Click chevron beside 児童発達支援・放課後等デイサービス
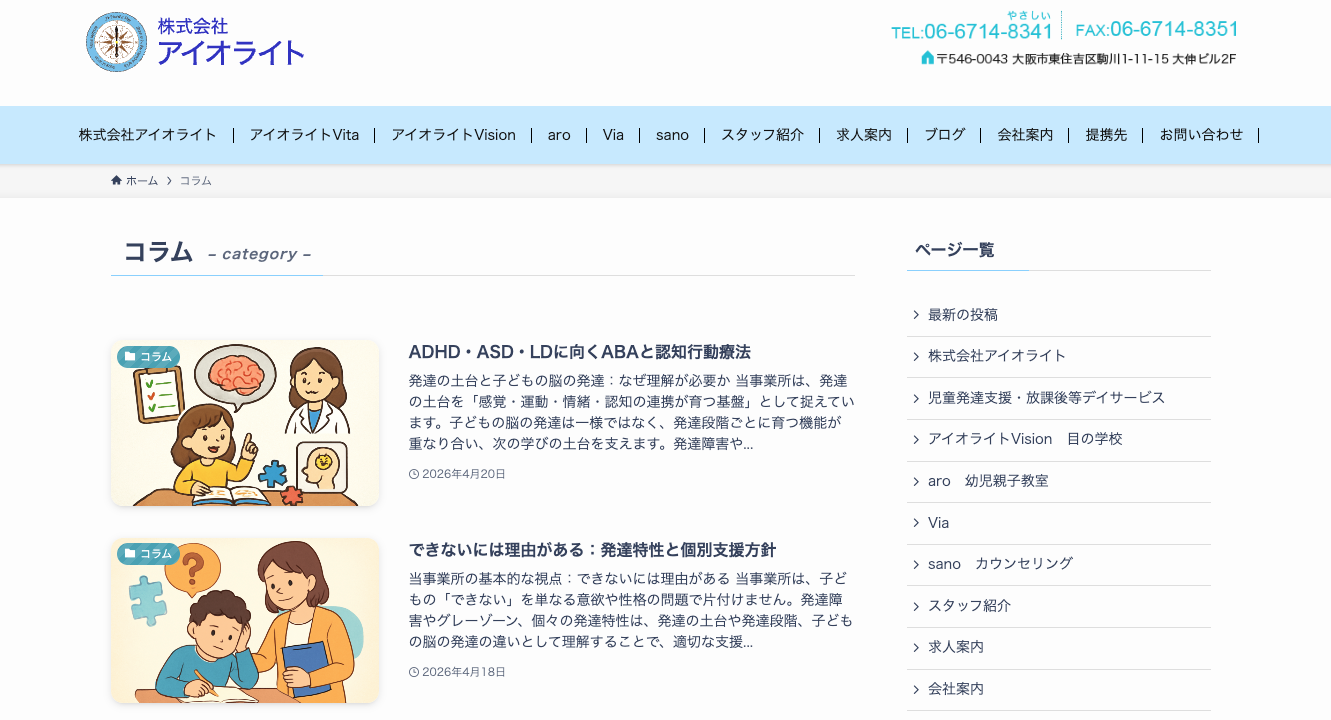Viewport: 1331px width, 720px height. (x=916, y=398)
